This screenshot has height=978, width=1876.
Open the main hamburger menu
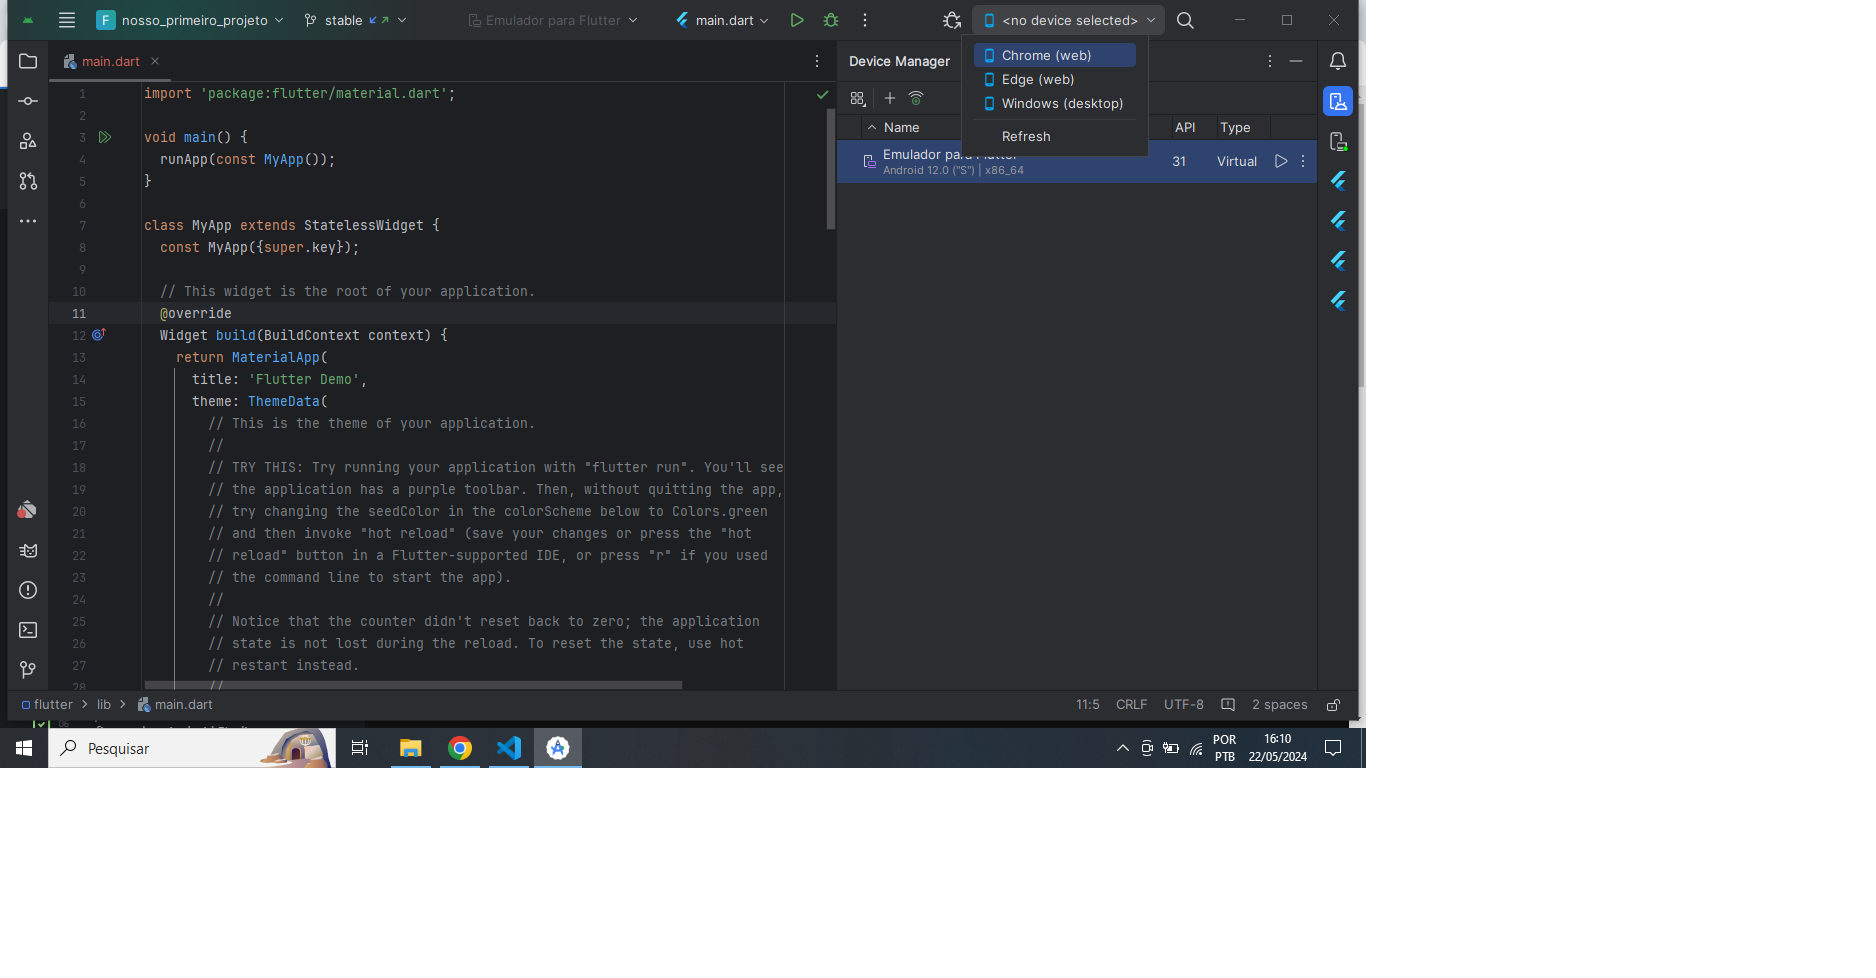coord(67,20)
